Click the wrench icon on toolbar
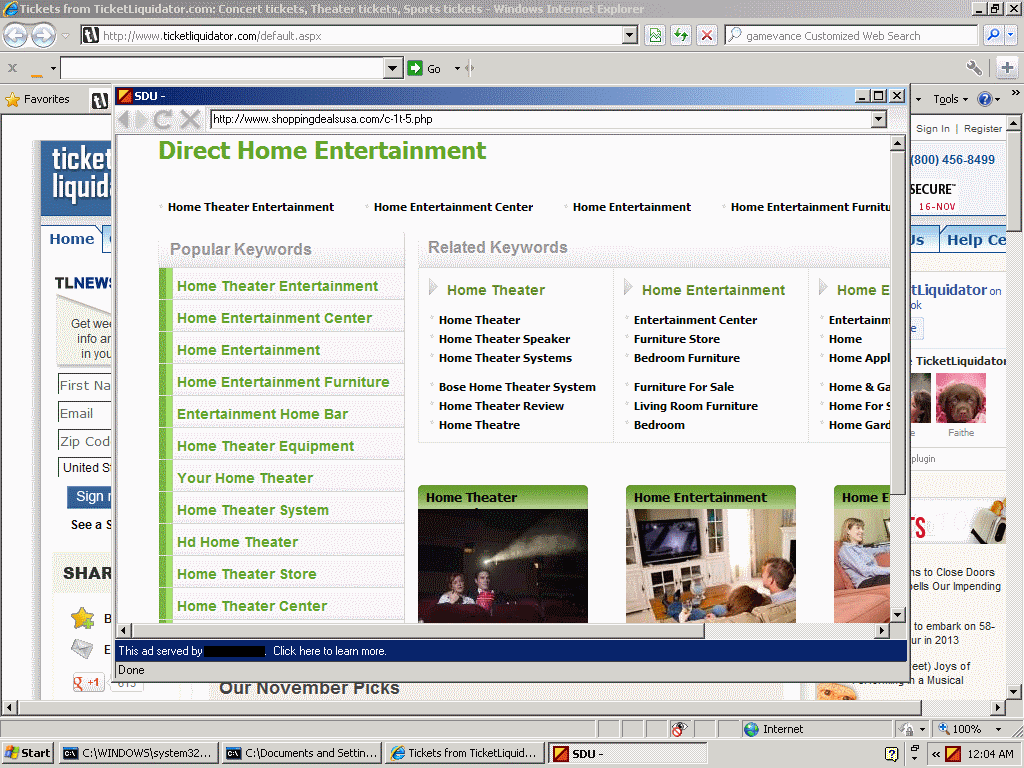This screenshot has width=1024, height=768. point(974,67)
